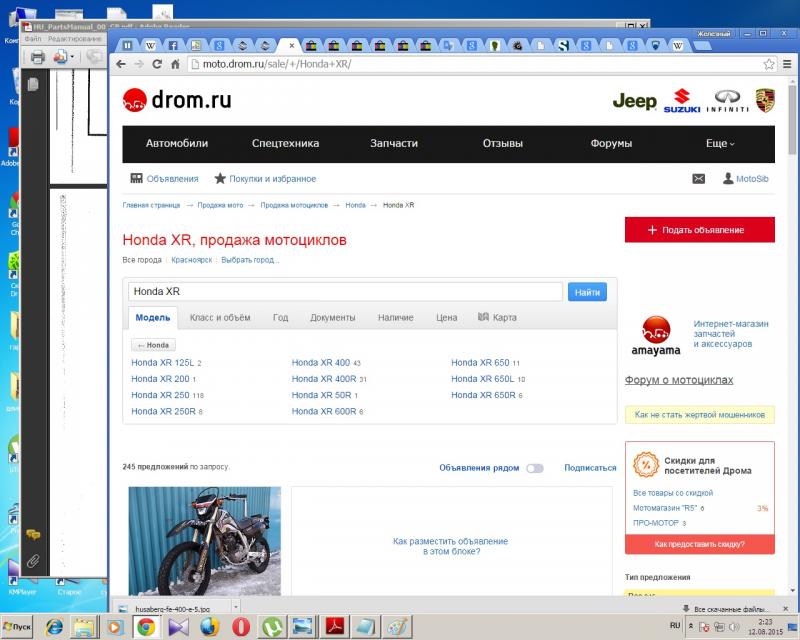Click the browser address bar

click(x=476, y=64)
